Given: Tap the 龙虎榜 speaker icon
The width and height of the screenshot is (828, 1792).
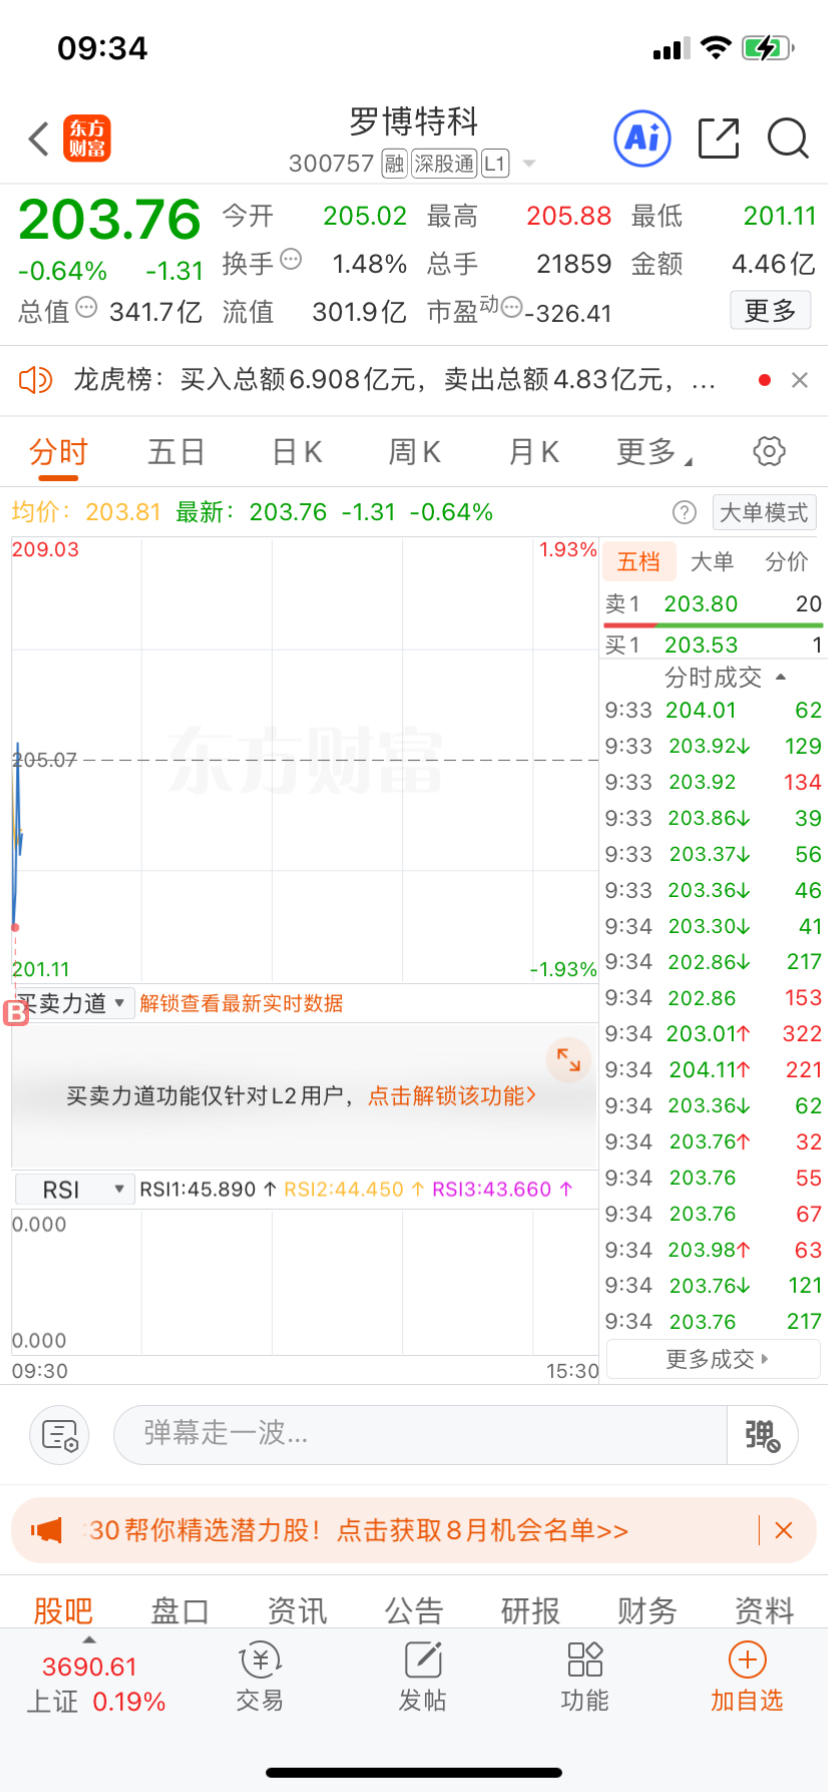Looking at the screenshot, I should coord(36,380).
